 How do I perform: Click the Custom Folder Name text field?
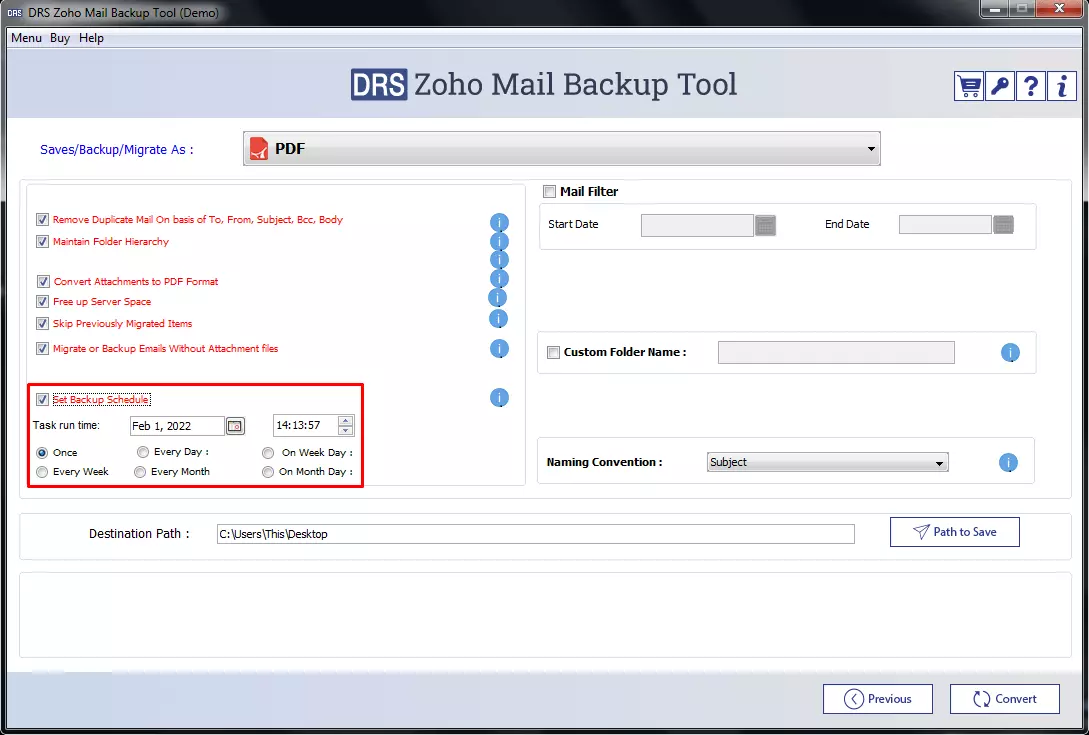pyautogui.click(x=836, y=352)
